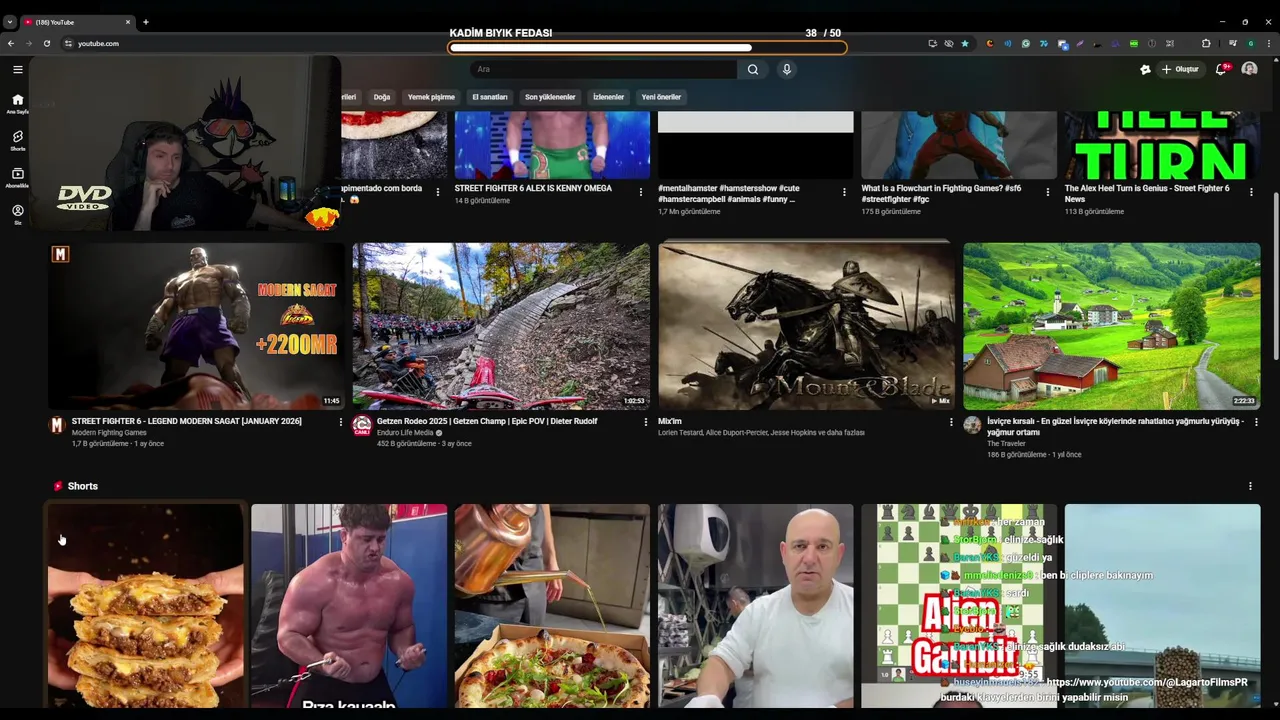Open the Shorts section three-dot menu

tap(1250, 486)
